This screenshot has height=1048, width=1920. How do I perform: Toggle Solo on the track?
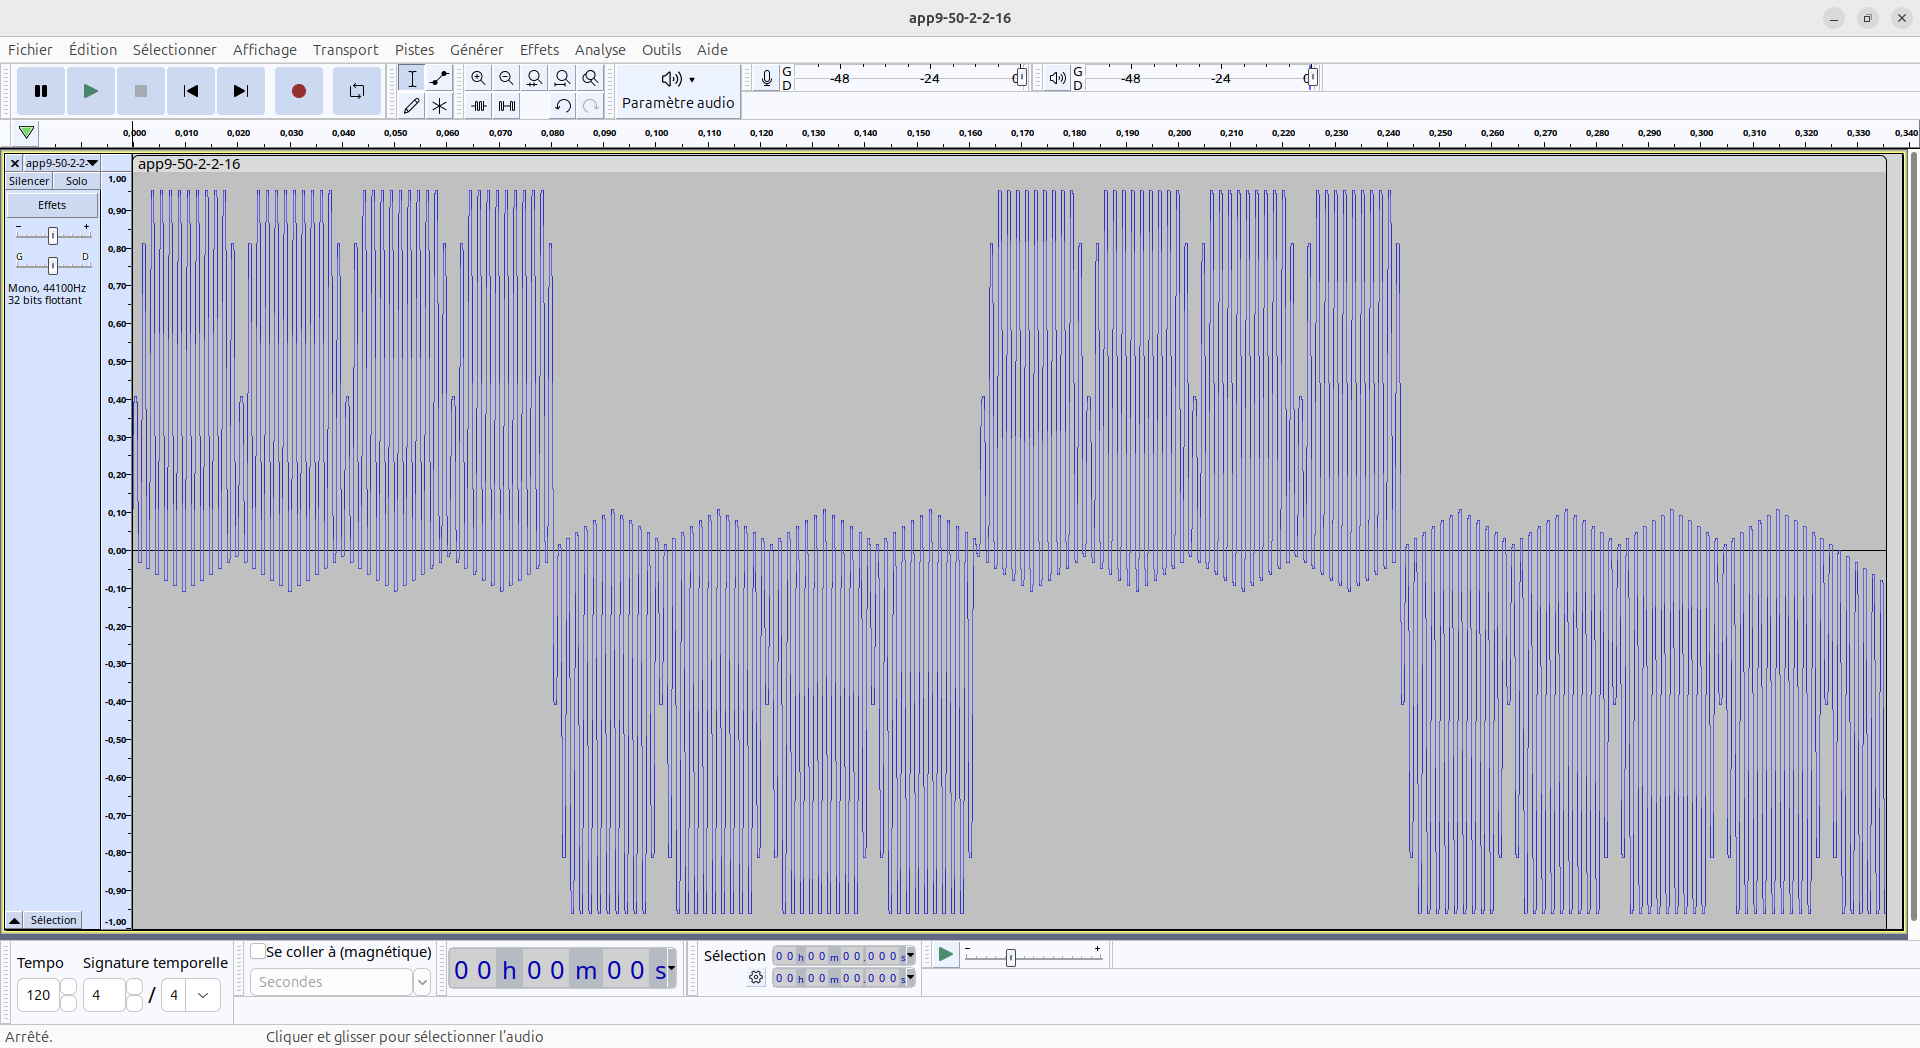76,181
